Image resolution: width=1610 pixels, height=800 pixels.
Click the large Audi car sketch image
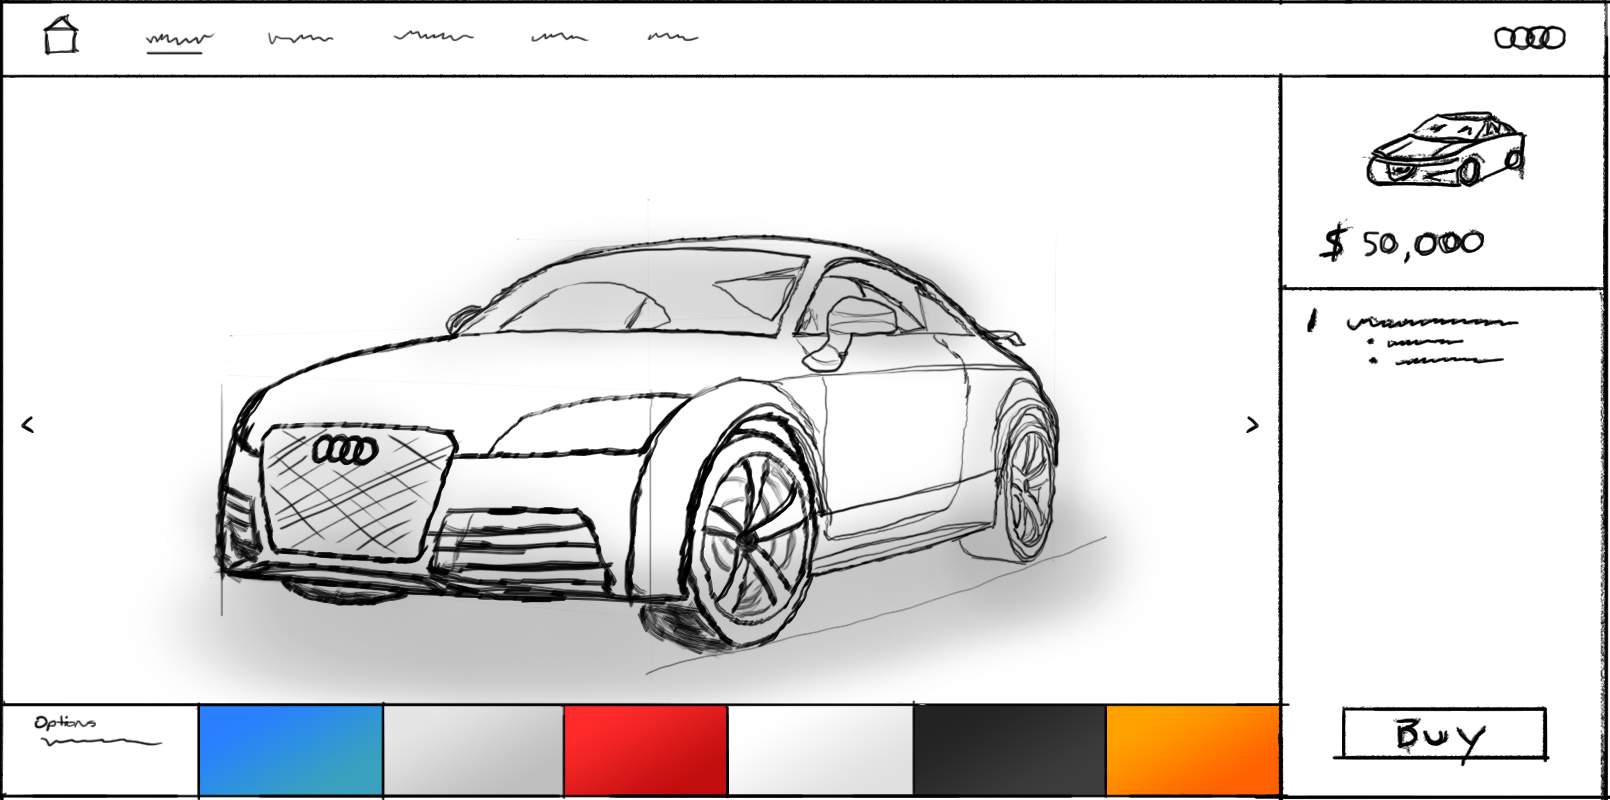pos(640,445)
